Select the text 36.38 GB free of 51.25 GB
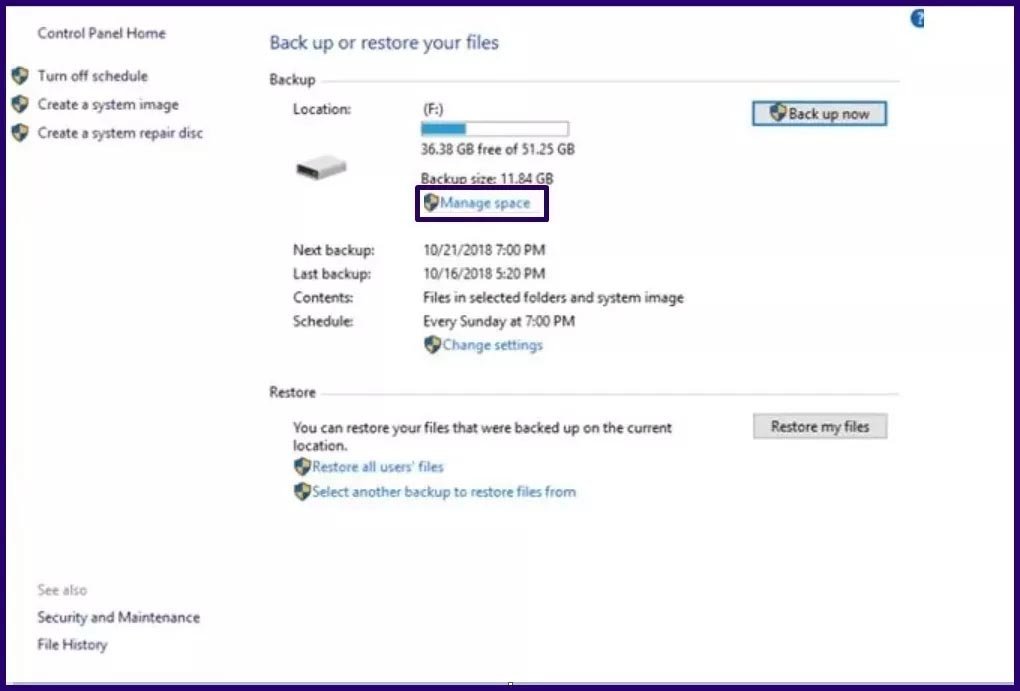The width and height of the screenshot is (1020, 691). point(498,149)
